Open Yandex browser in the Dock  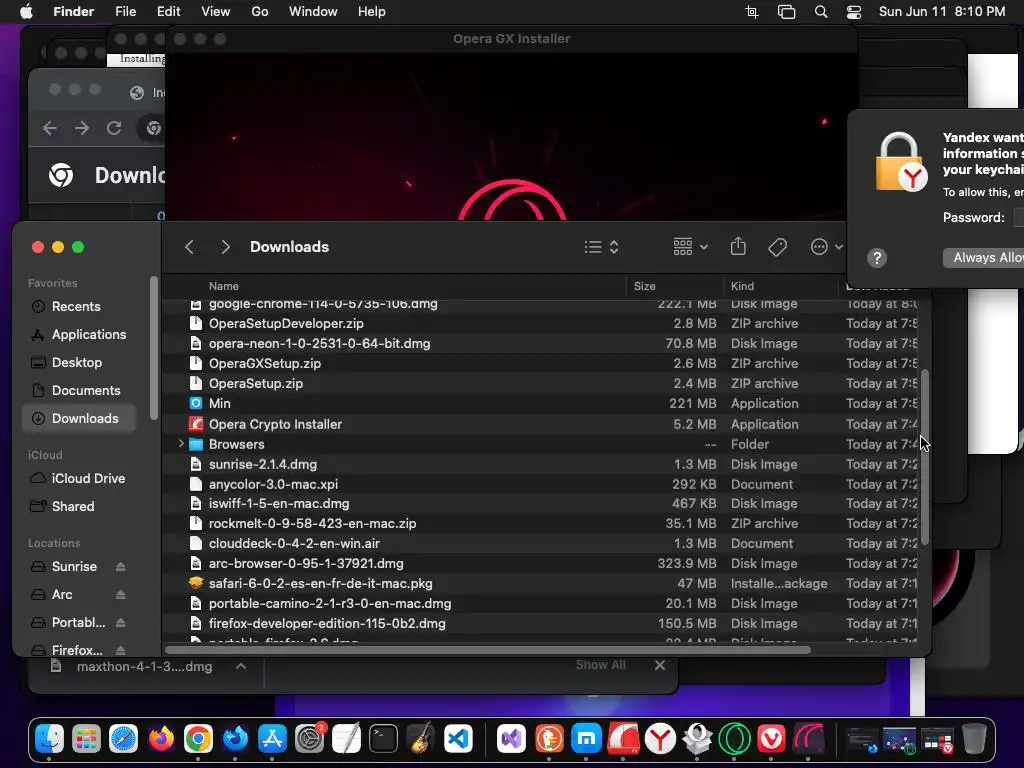point(660,739)
